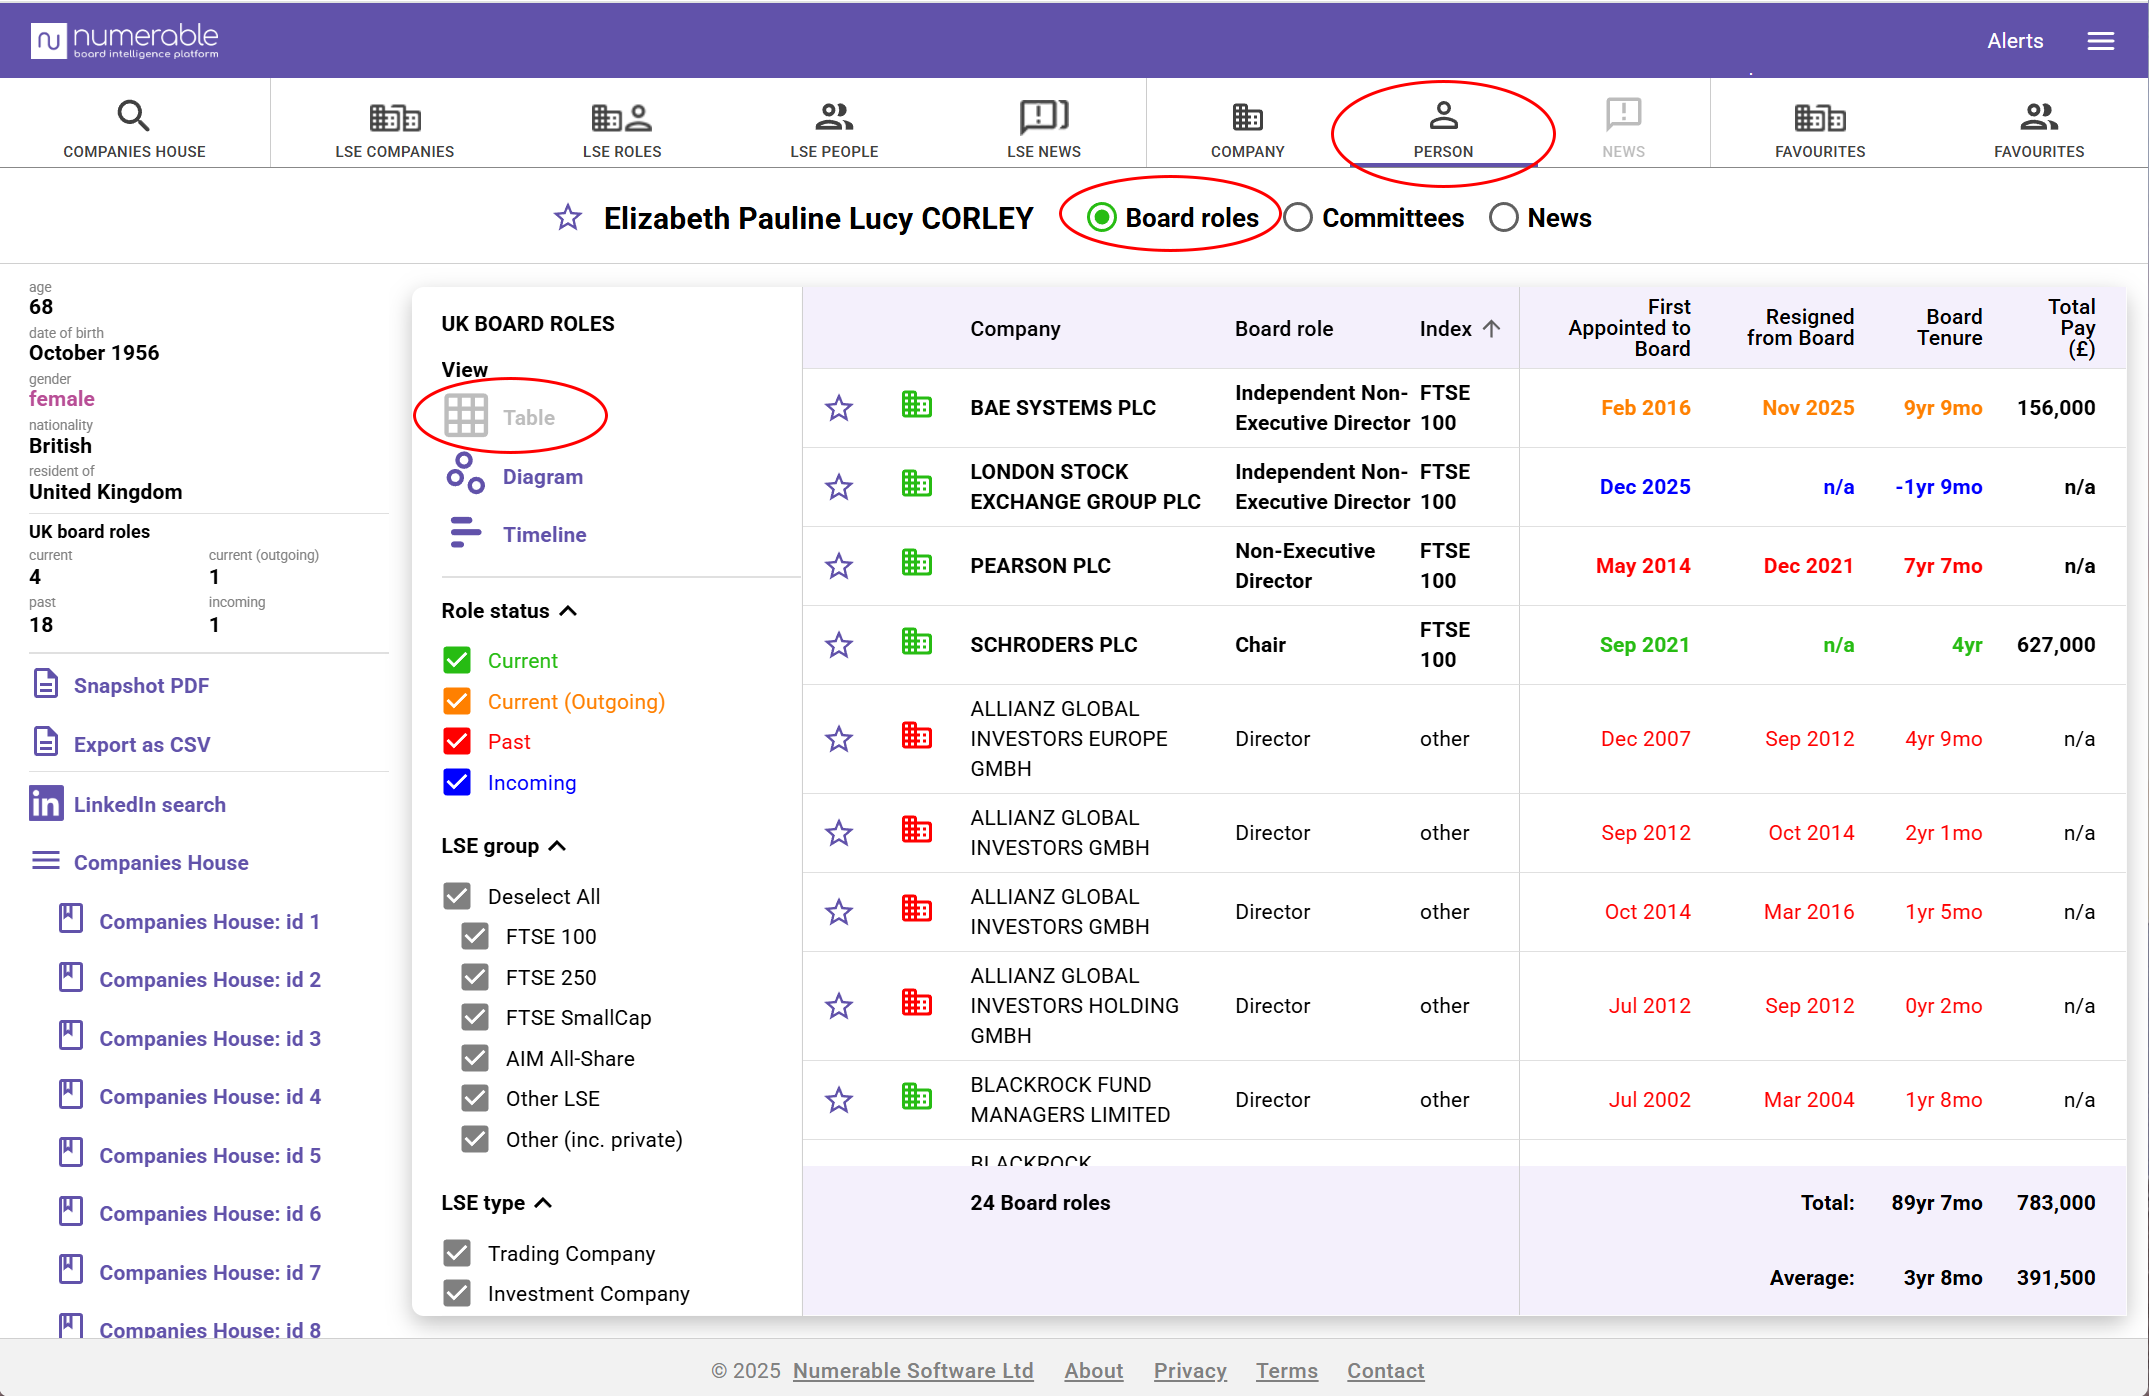Favourite Elizabeth Corley using the star icon
The width and height of the screenshot is (2149, 1396).
(568, 217)
